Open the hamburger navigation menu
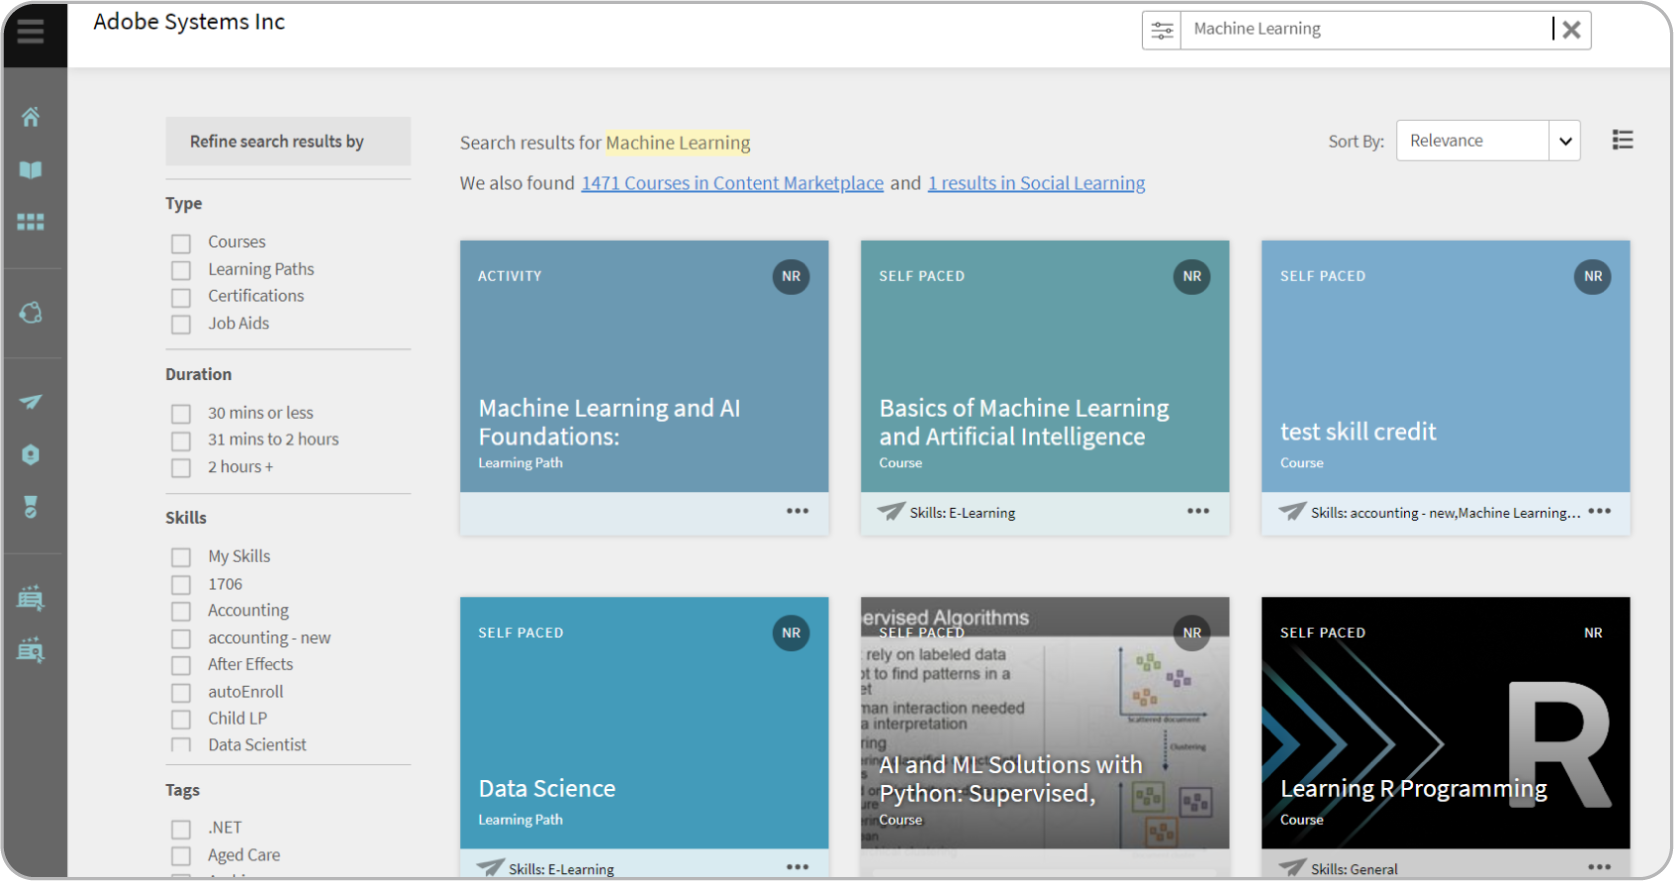Image resolution: width=1674 pixels, height=881 pixels. click(31, 33)
